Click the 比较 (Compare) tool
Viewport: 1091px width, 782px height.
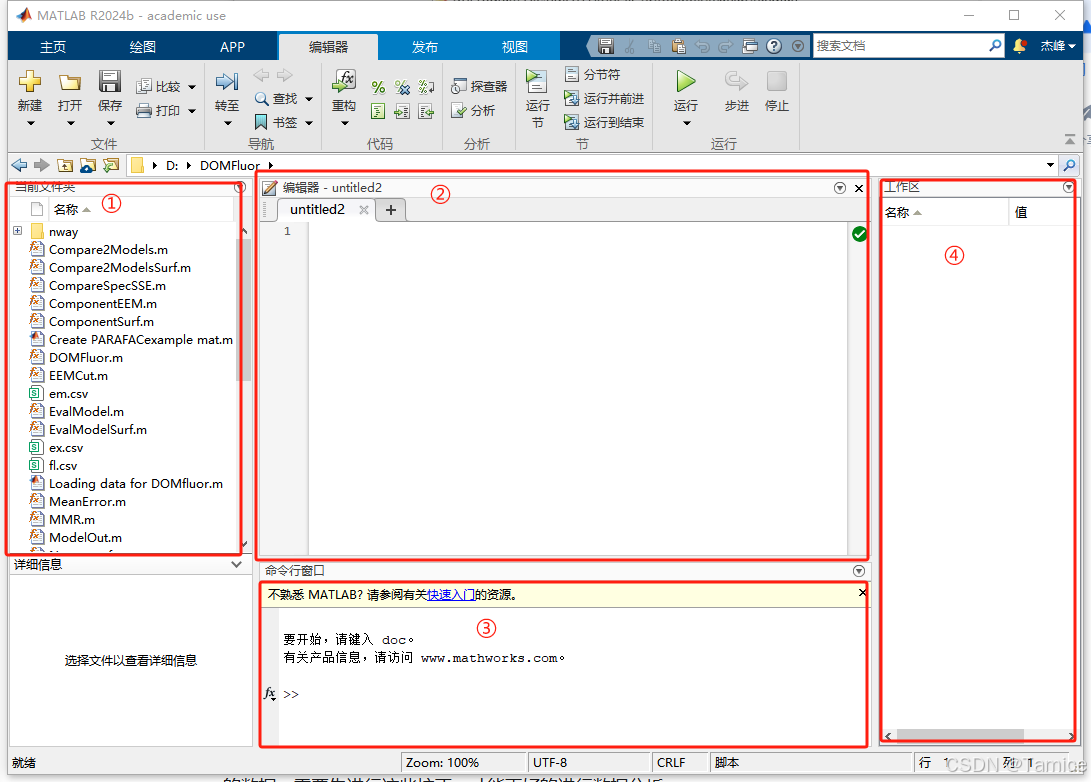[x=159, y=86]
